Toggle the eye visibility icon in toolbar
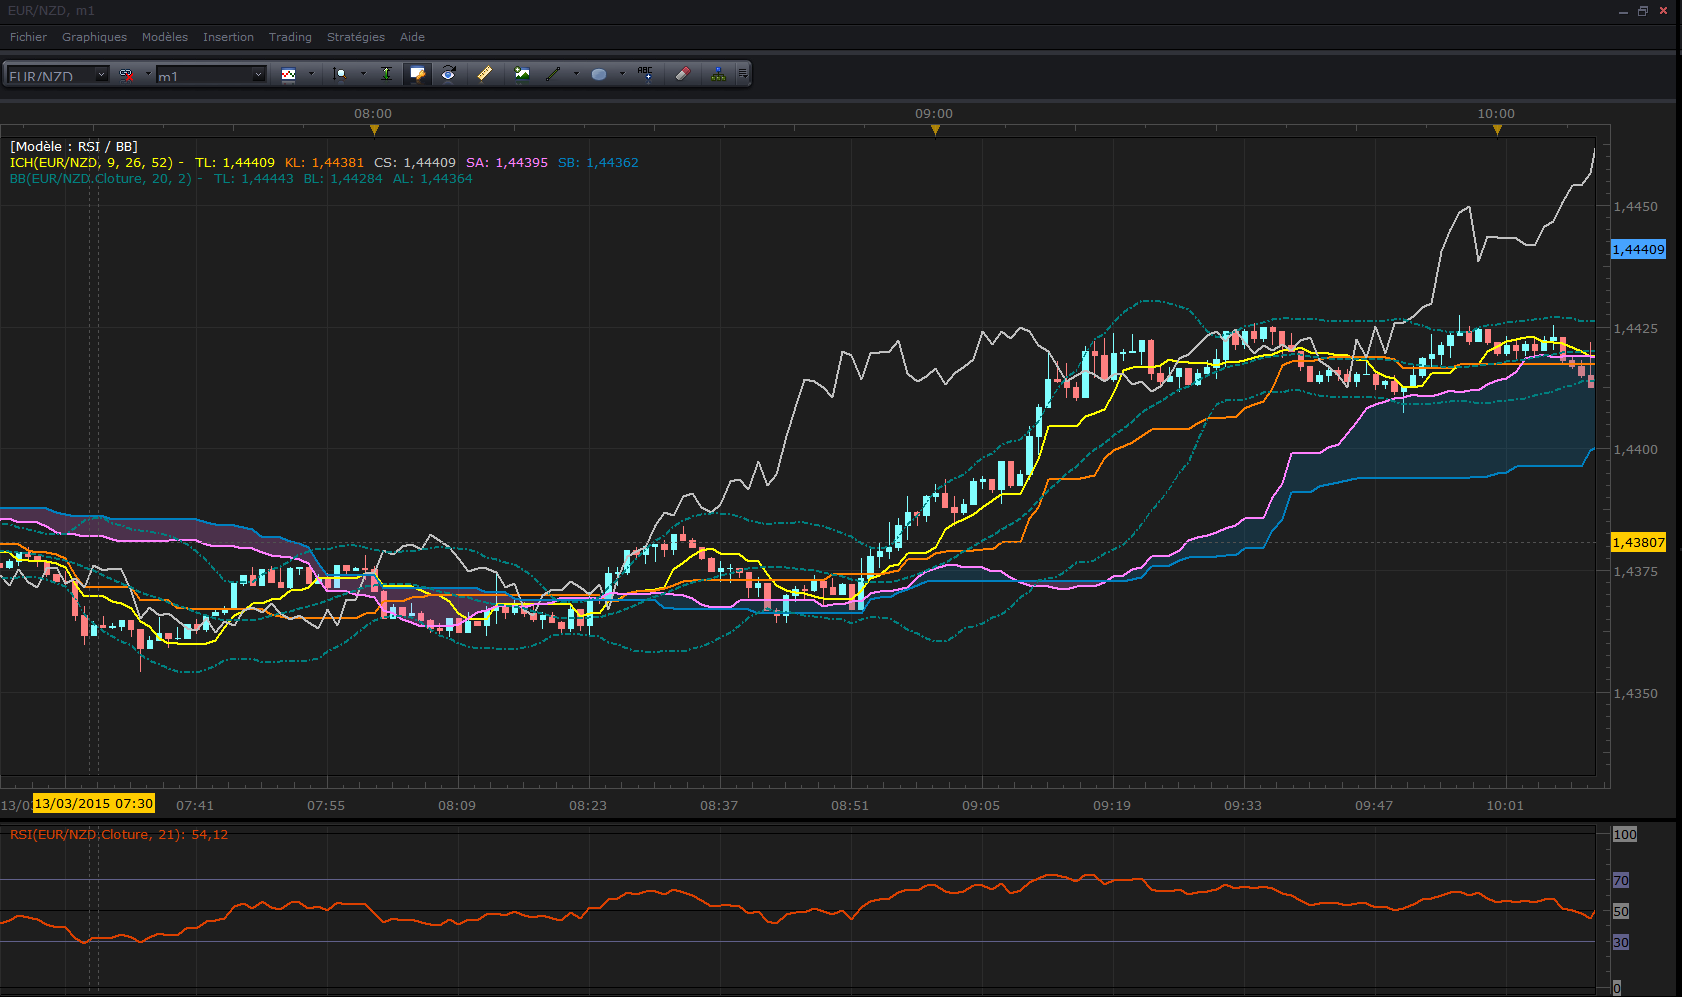 449,74
